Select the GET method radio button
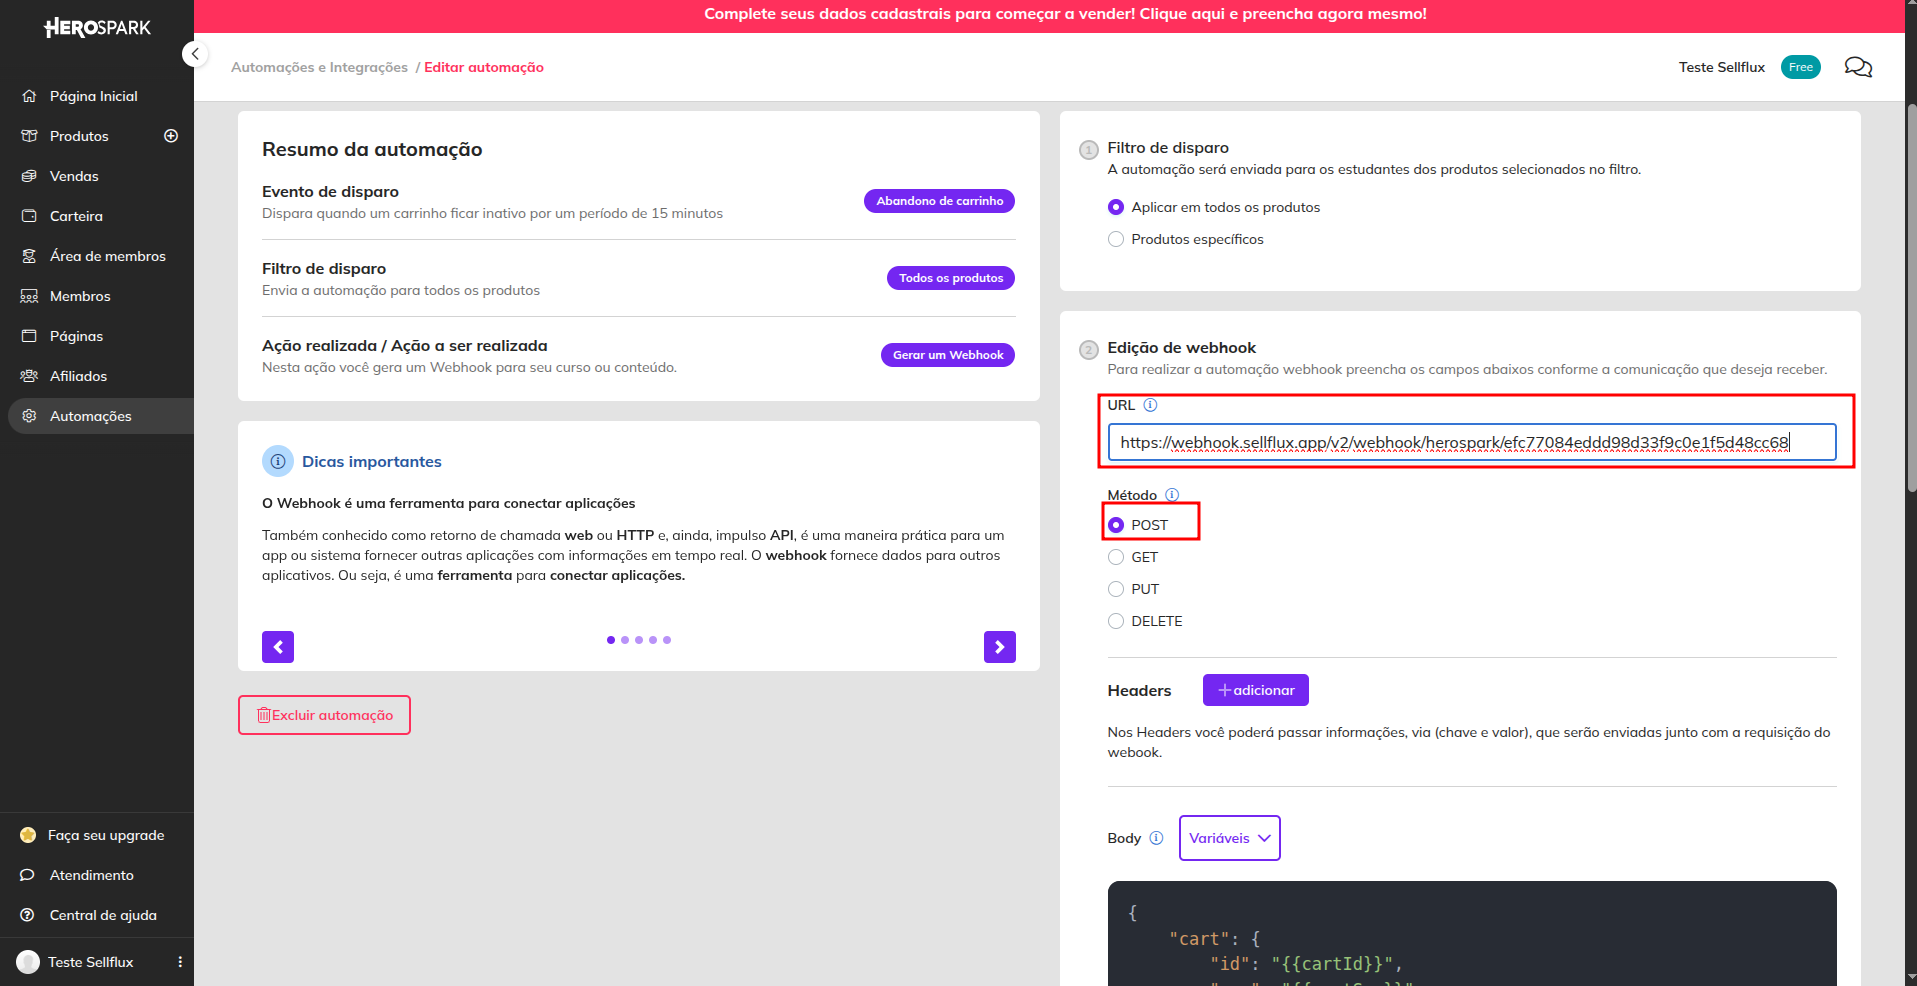The width and height of the screenshot is (1917, 986). (1116, 557)
